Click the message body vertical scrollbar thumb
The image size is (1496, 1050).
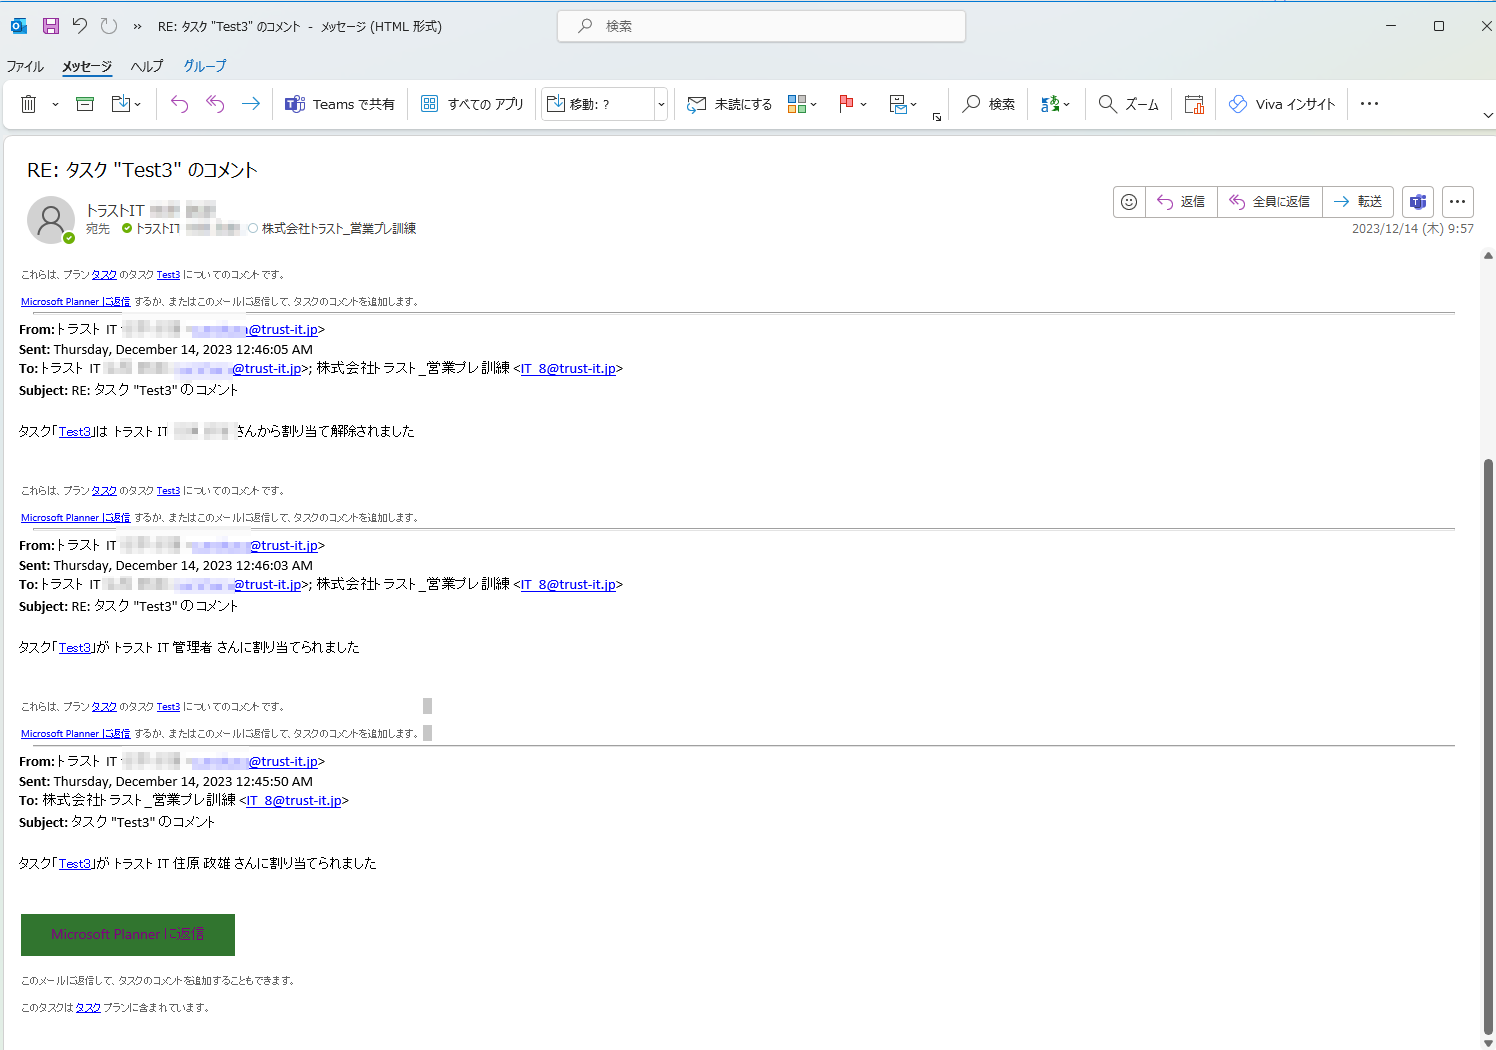click(x=1488, y=747)
